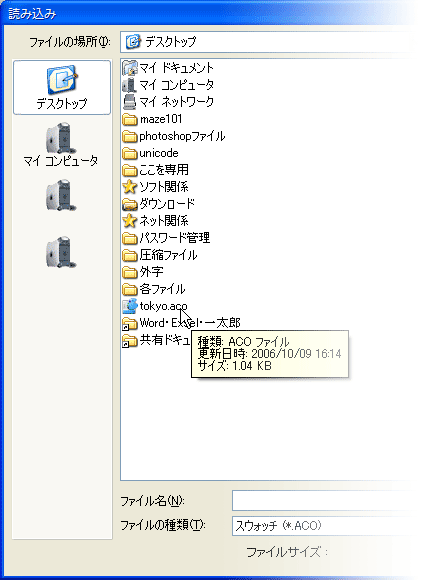
Task: Select the tokyo.aco swatch file
Action: pyautogui.click(x=155, y=306)
